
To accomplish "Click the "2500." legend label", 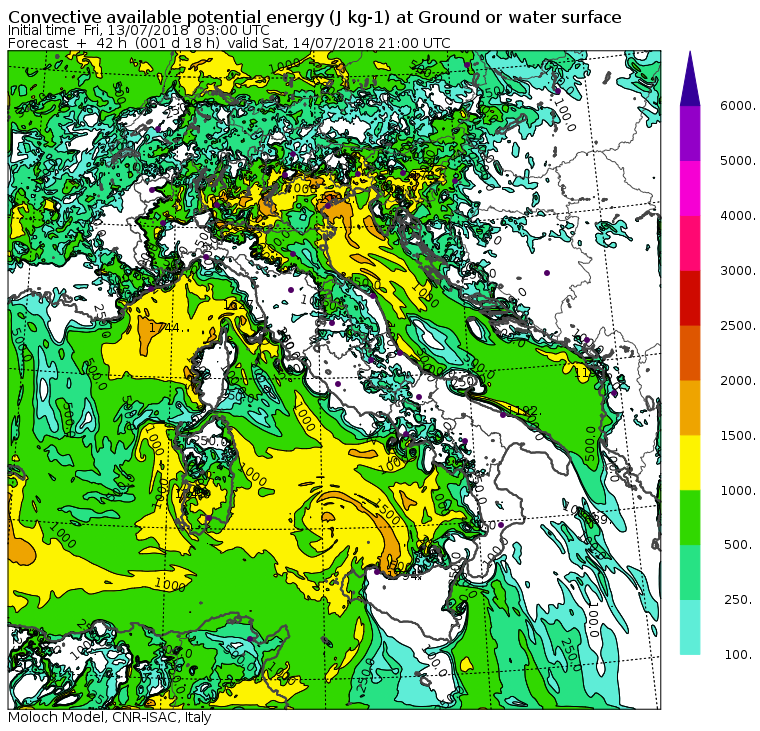I will tap(738, 325).
